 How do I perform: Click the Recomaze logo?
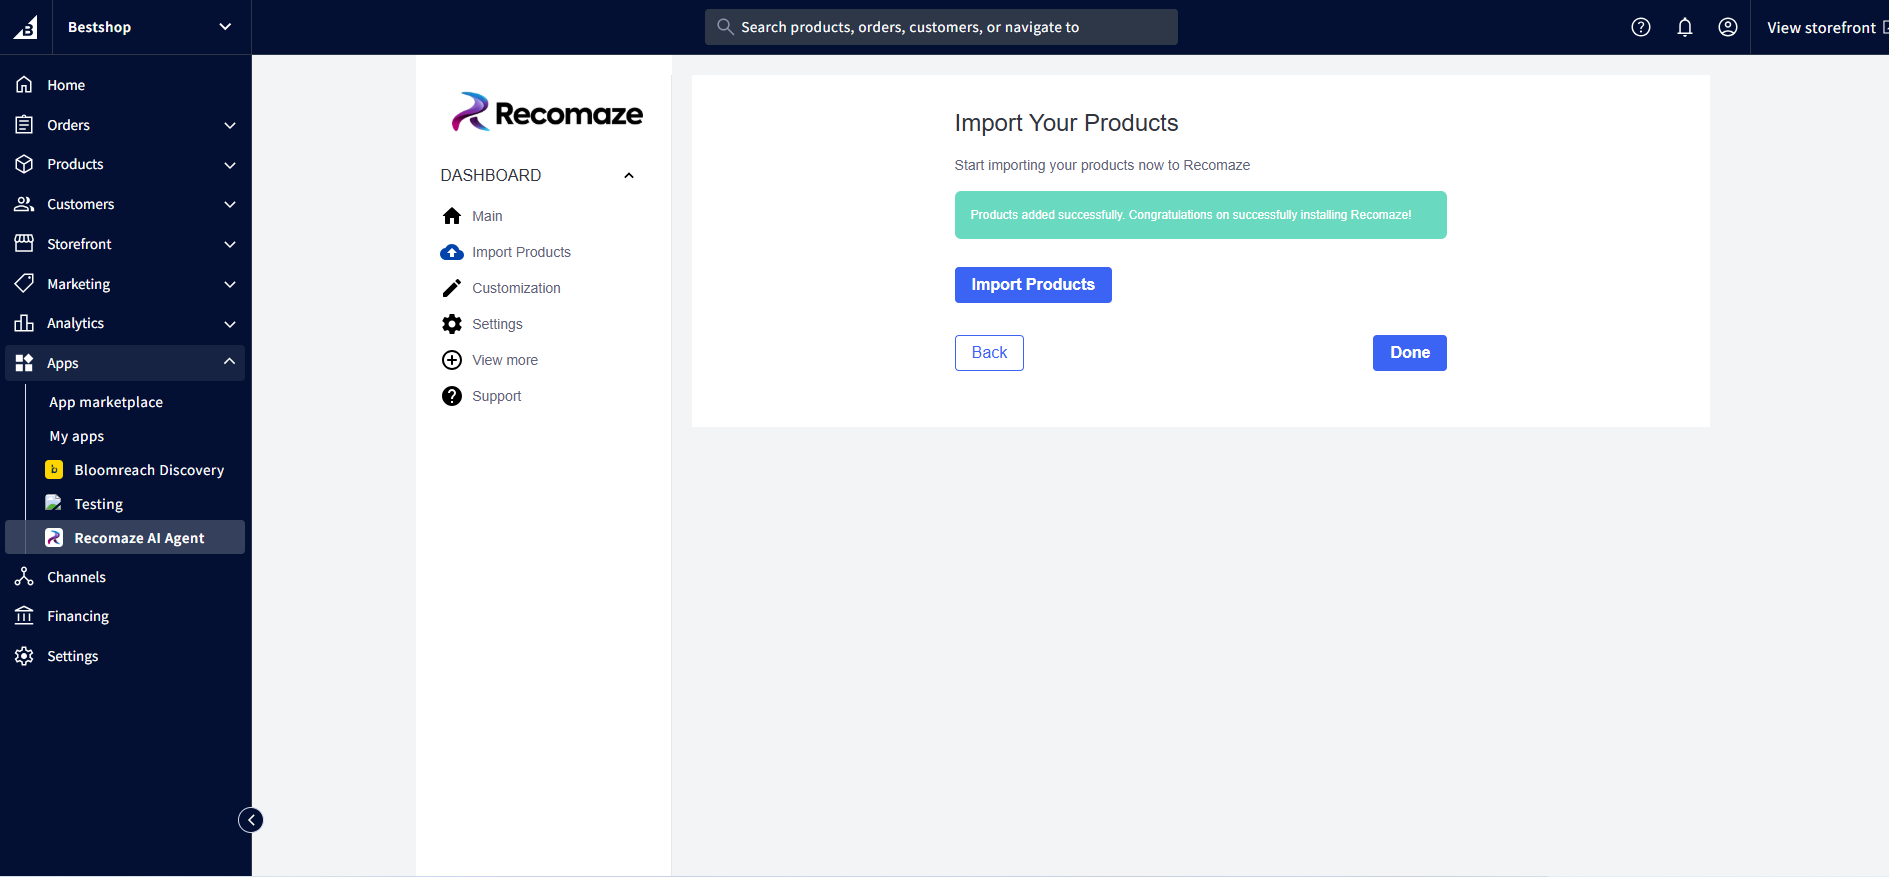pyautogui.click(x=547, y=113)
